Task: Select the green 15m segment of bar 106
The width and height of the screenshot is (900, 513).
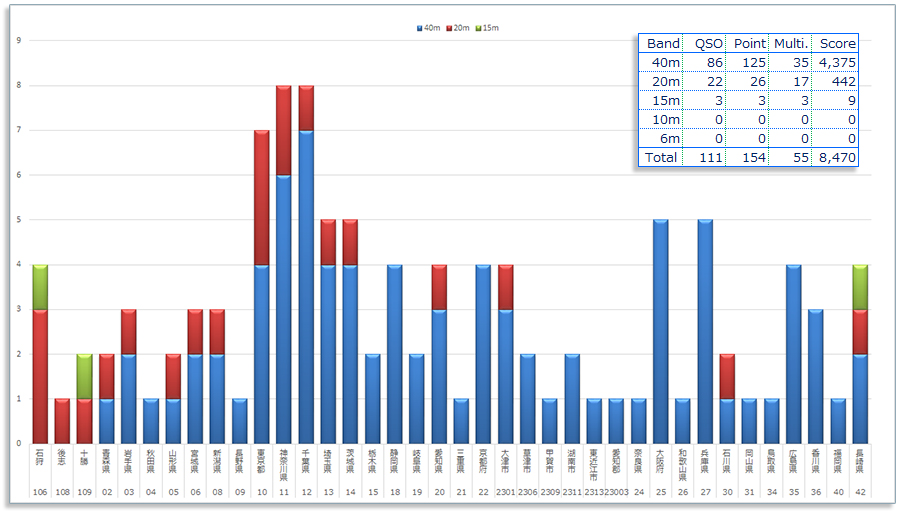Action: click(40, 287)
